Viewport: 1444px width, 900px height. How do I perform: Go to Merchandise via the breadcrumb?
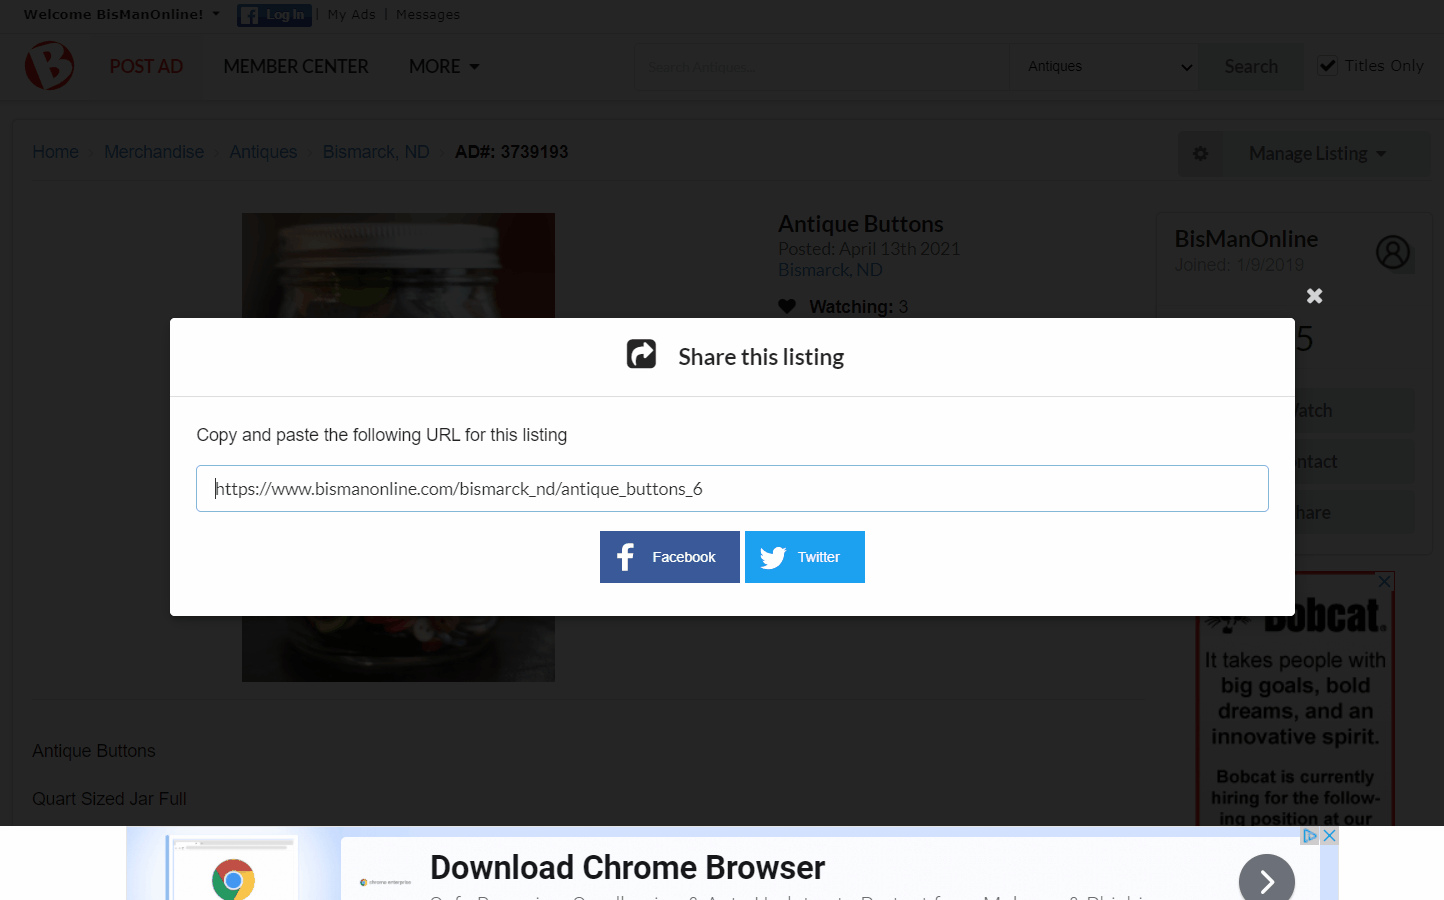(x=153, y=151)
